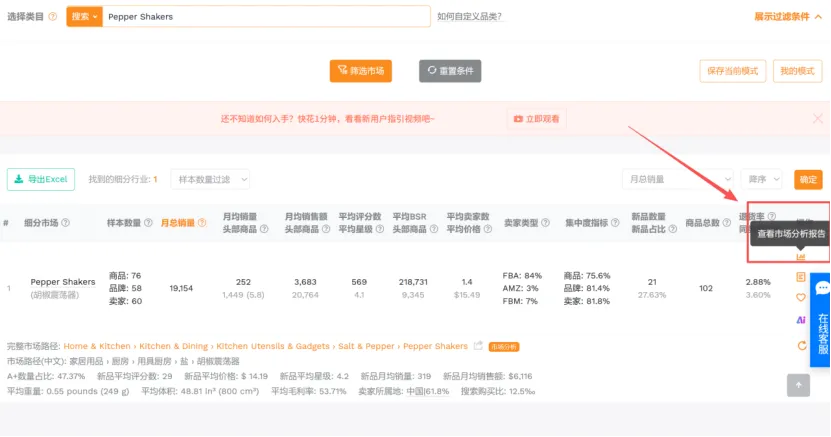Click the 重置条件 reset button
This screenshot has height=437, width=831.
450,71
